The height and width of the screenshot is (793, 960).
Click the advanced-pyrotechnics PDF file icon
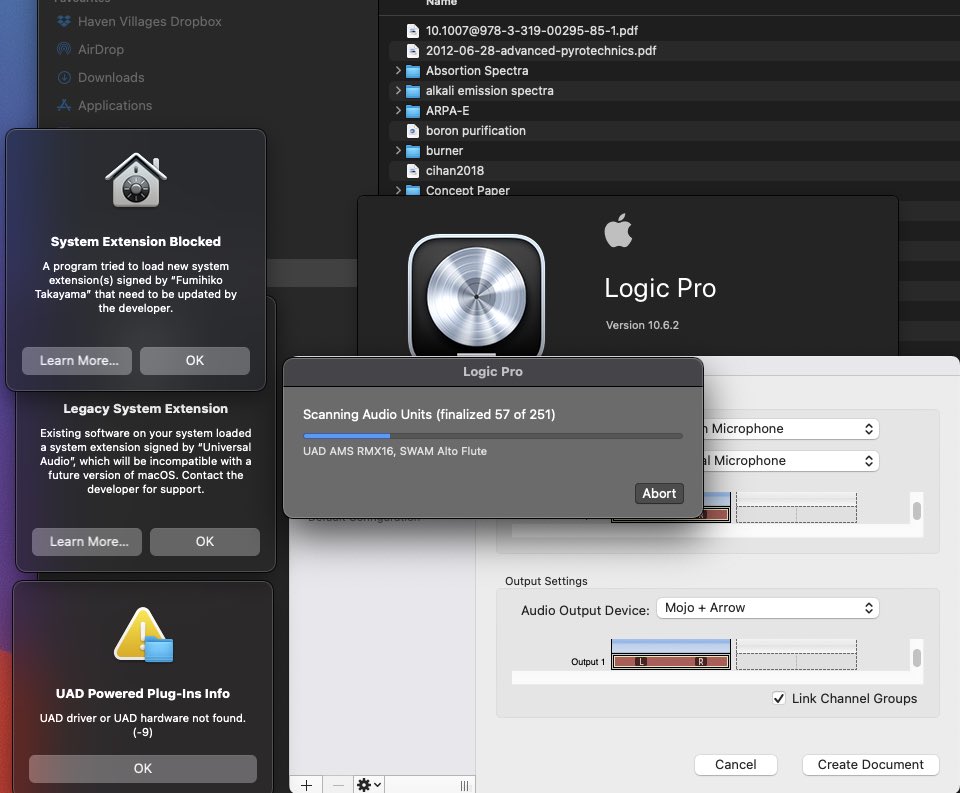point(413,51)
